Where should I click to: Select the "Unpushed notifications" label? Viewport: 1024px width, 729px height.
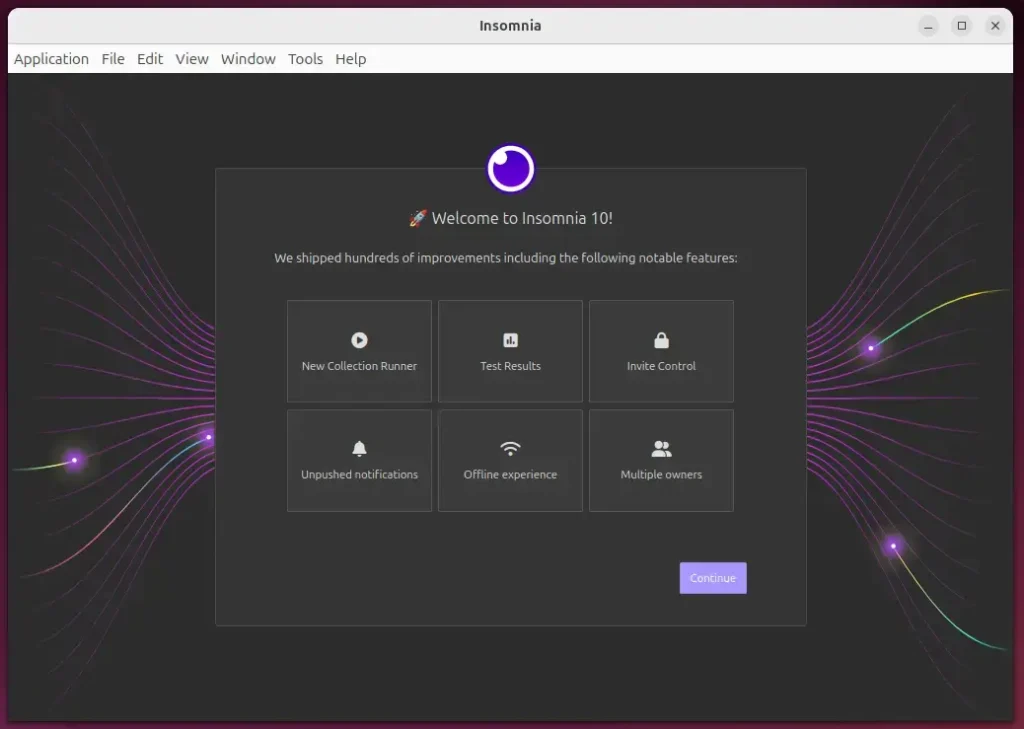359,474
